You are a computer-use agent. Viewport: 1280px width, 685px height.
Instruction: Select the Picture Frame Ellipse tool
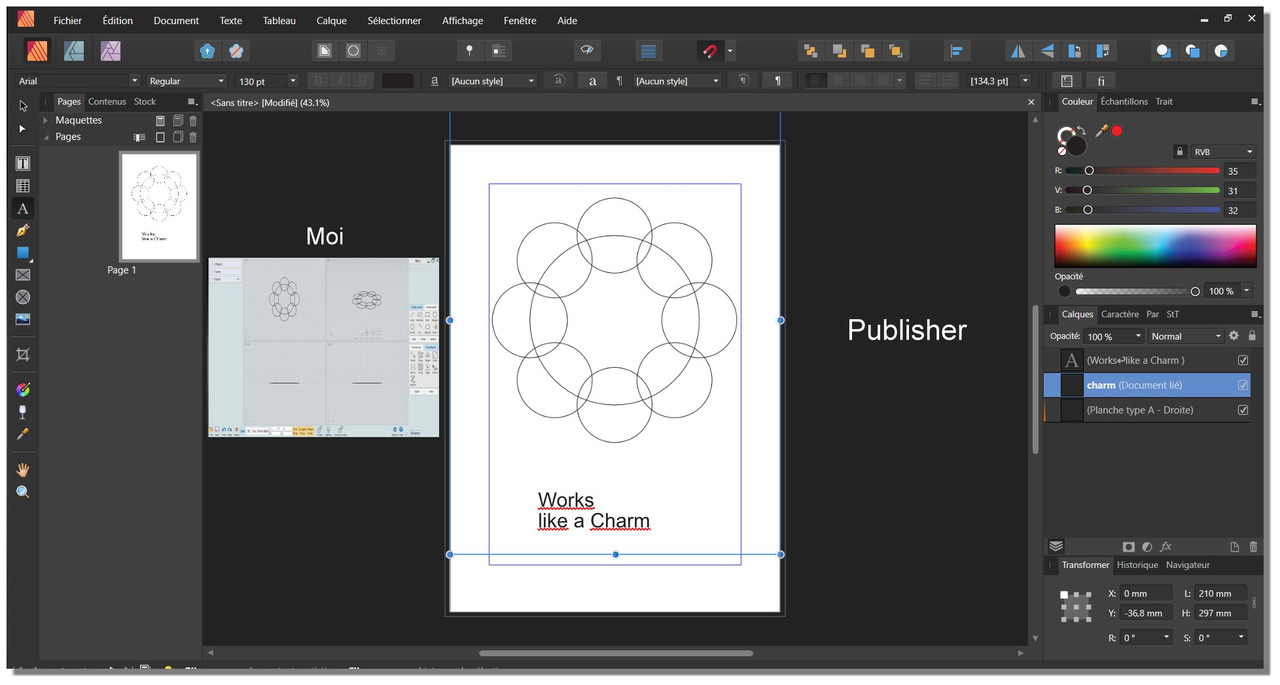(x=23, y=297)
